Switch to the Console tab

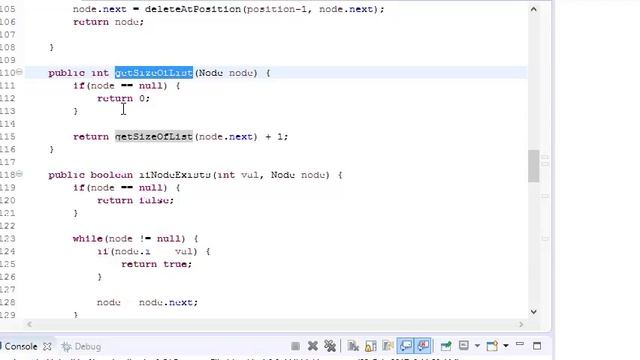21,347
